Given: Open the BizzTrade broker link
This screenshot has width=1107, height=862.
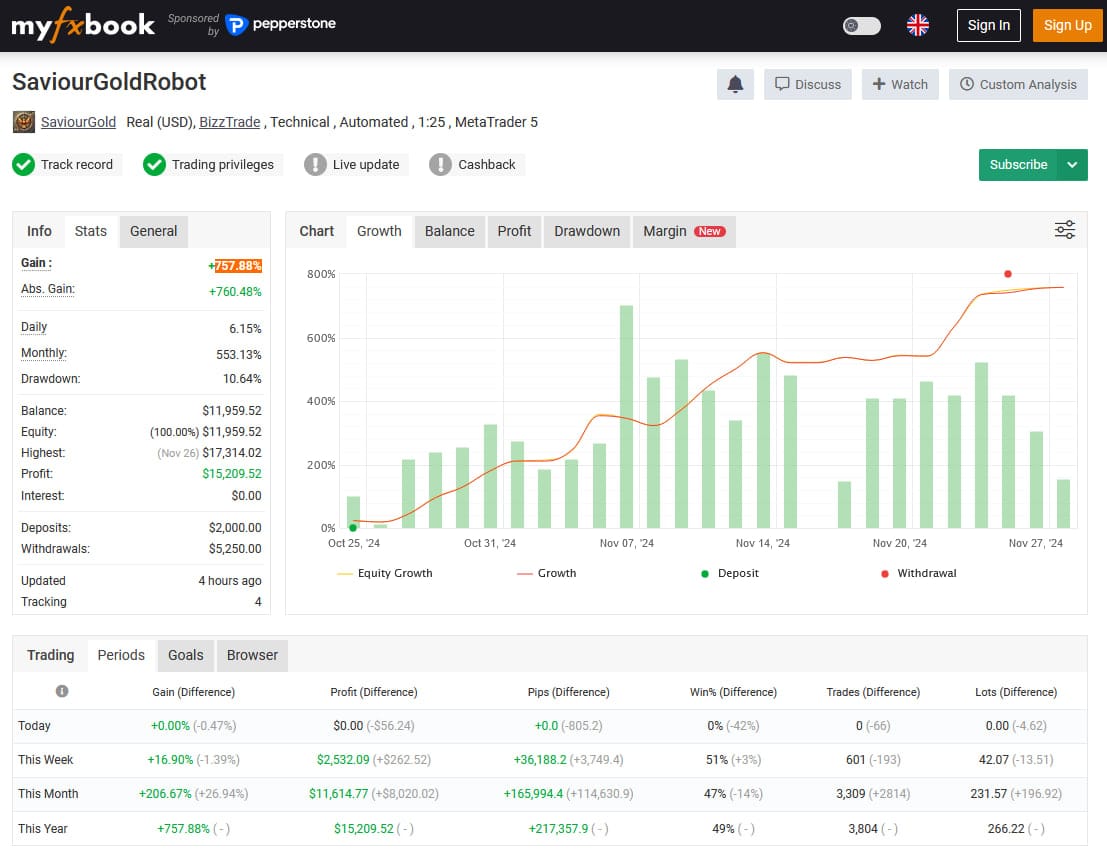Looking at the screenshot, I should 229,122.
